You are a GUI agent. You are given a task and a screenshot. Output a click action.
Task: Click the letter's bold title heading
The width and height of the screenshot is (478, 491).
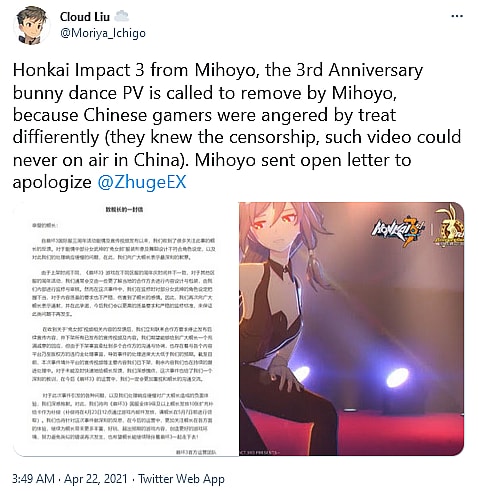(x=124, y=210)
